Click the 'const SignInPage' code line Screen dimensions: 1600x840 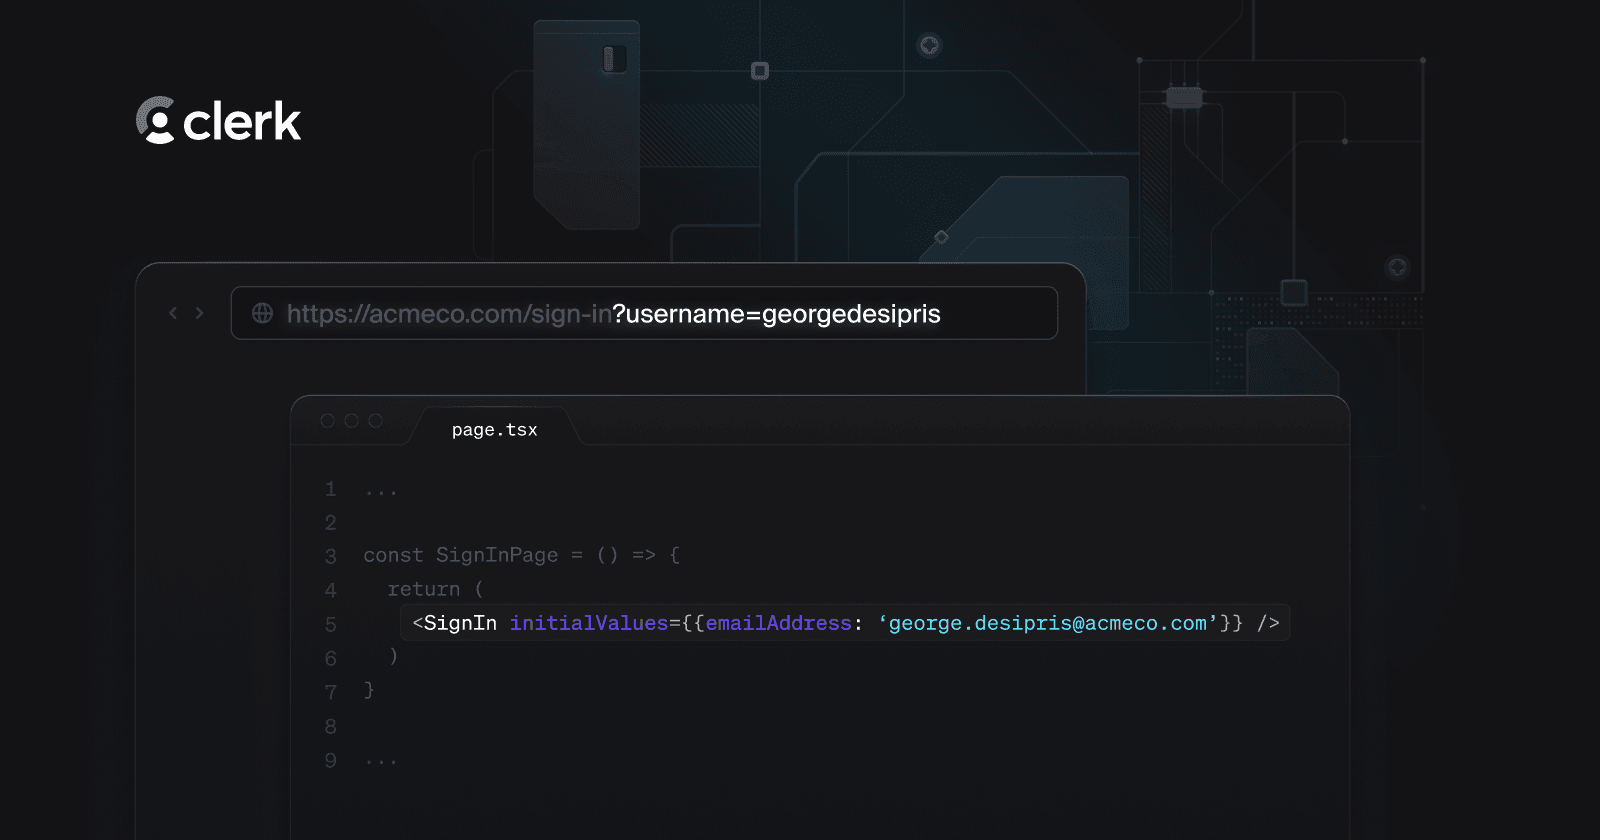tap(521, 555)
